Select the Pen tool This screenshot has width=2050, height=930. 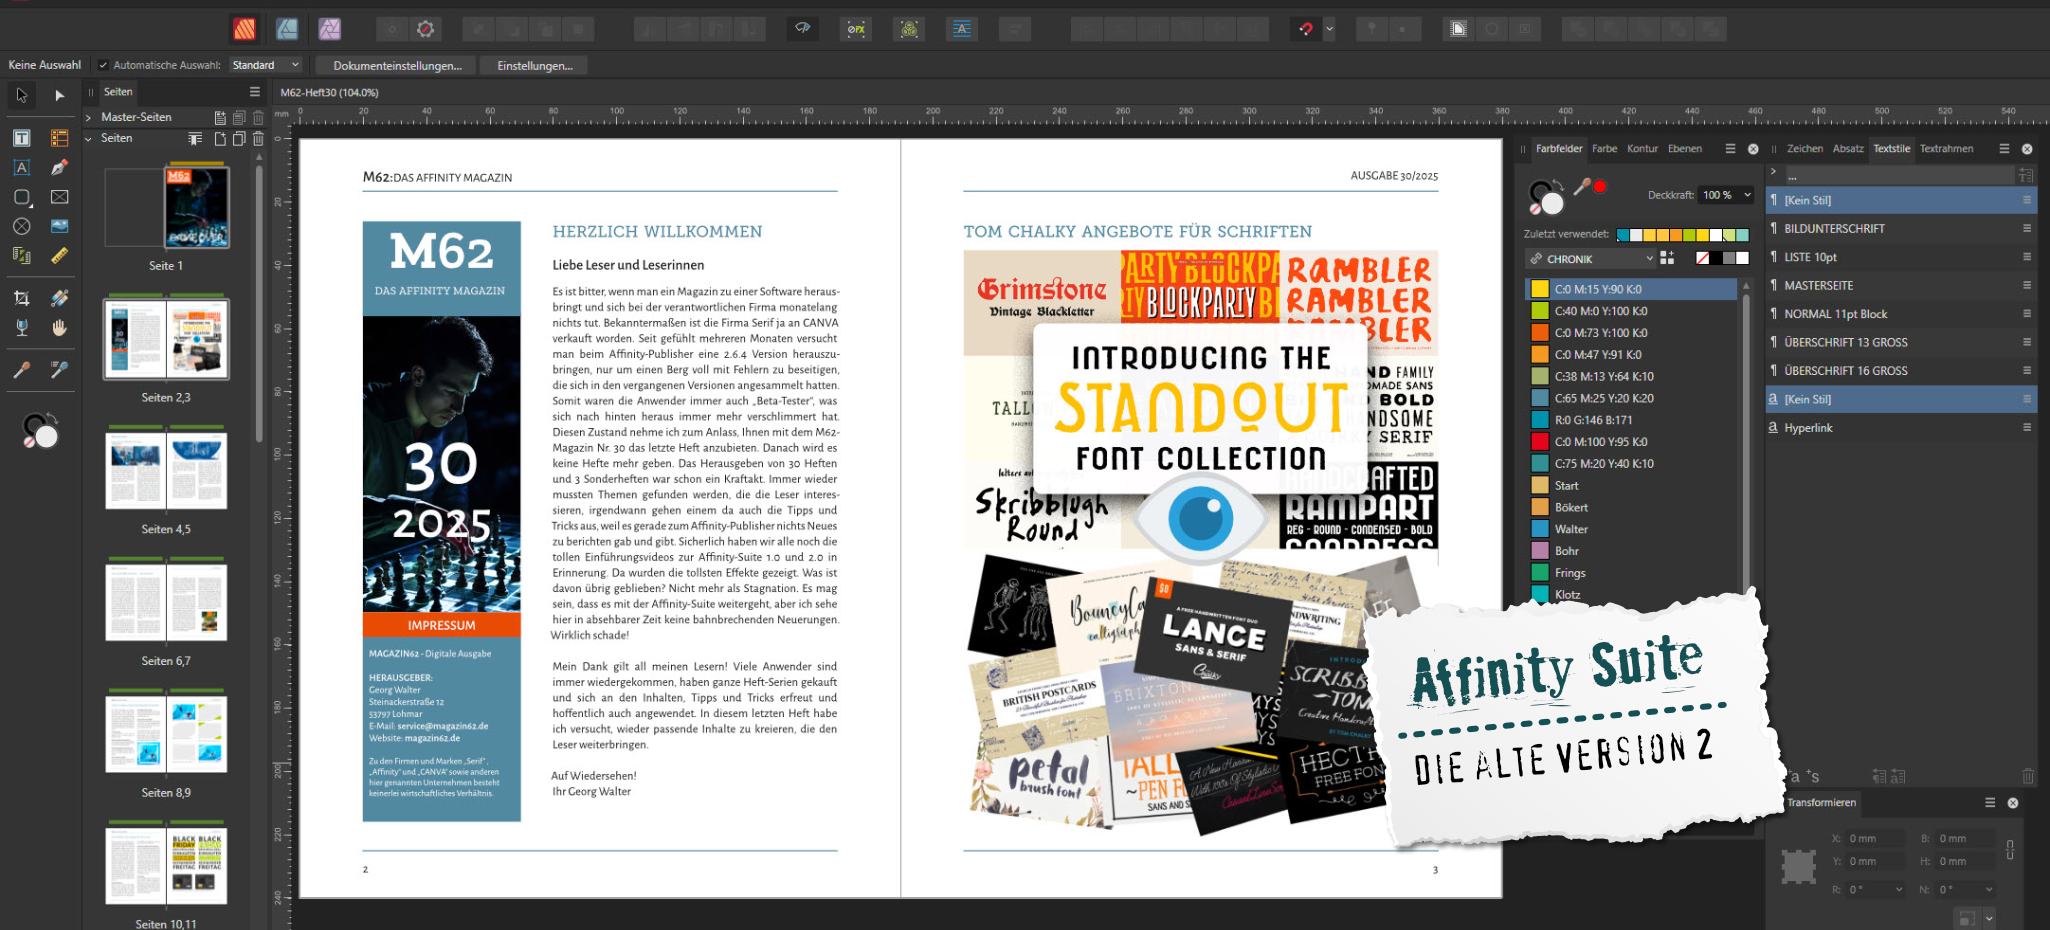[60, 167]
